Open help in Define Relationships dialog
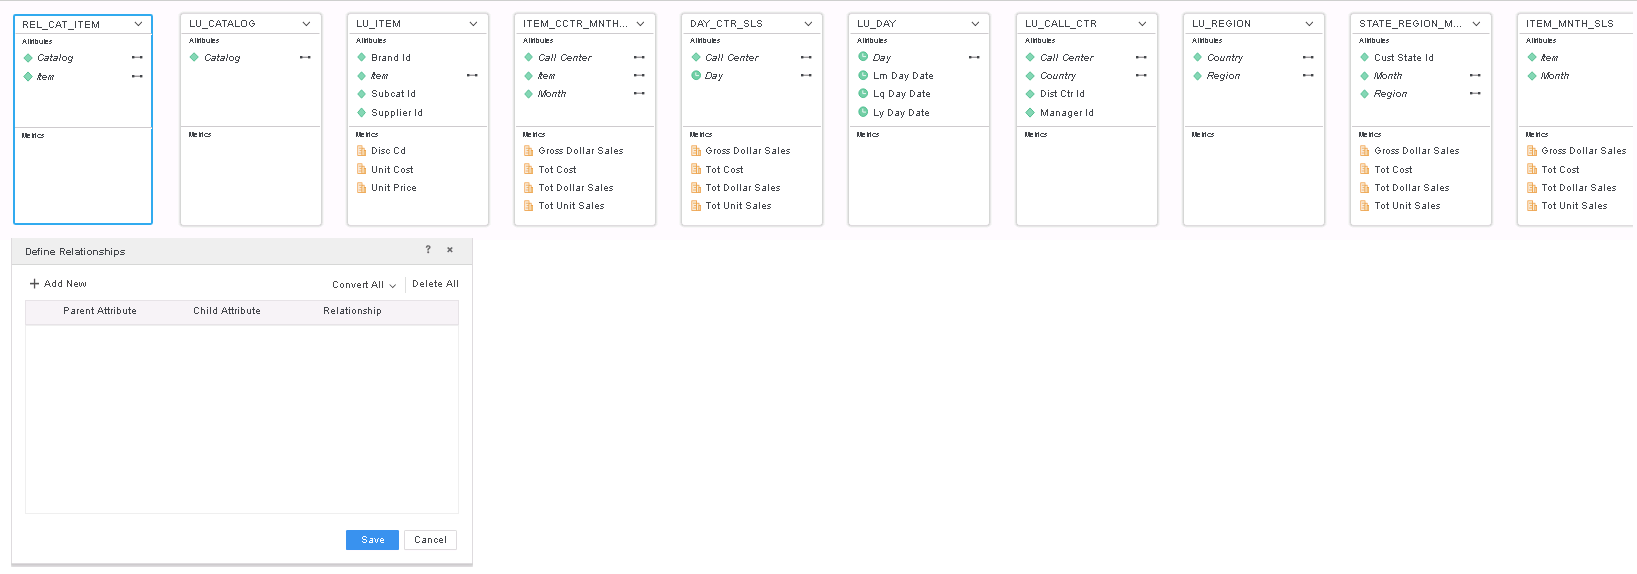Image resolution: width=1637 pixels, height=574 pixels. (x=428, y=250)
